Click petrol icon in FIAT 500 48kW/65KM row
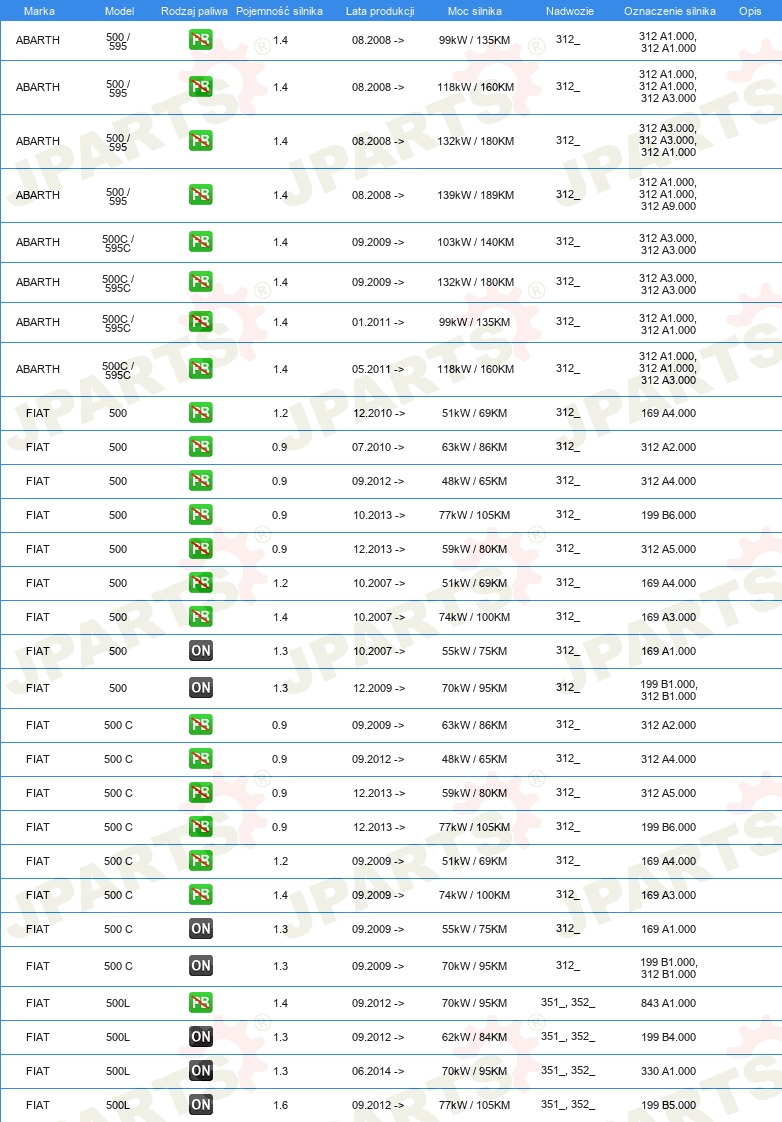 [x=201, y=481]
